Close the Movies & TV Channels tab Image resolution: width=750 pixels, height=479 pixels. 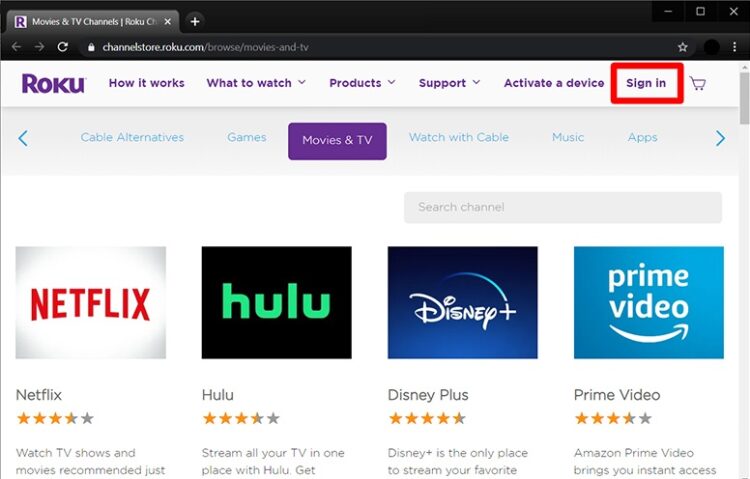pos(167,22)
